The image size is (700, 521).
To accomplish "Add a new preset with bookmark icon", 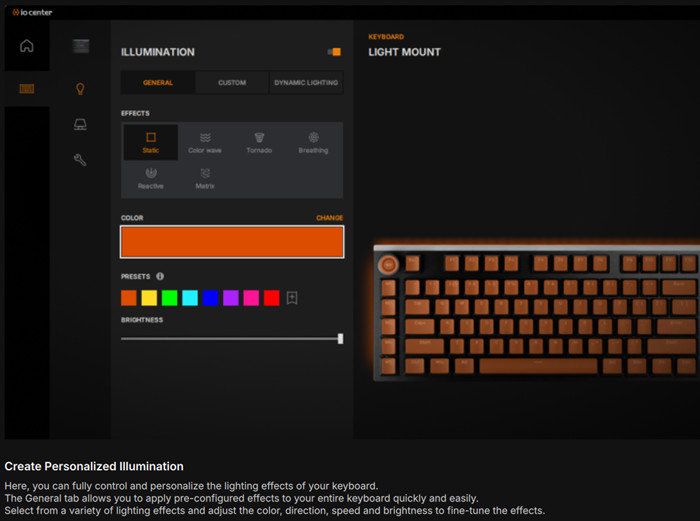I will click(x=292, y=298).
